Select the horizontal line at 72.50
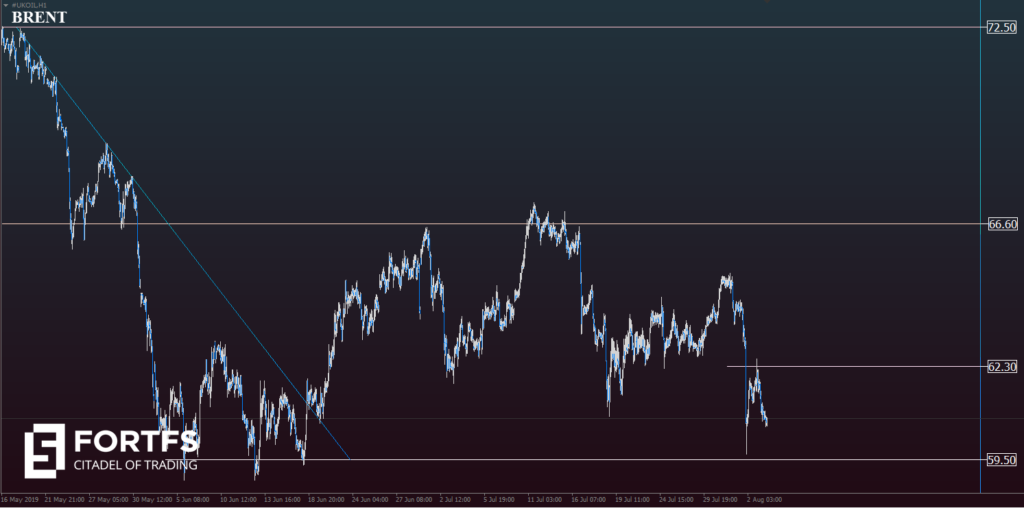Screen dimensions: 1024x508 coord(500,27)
